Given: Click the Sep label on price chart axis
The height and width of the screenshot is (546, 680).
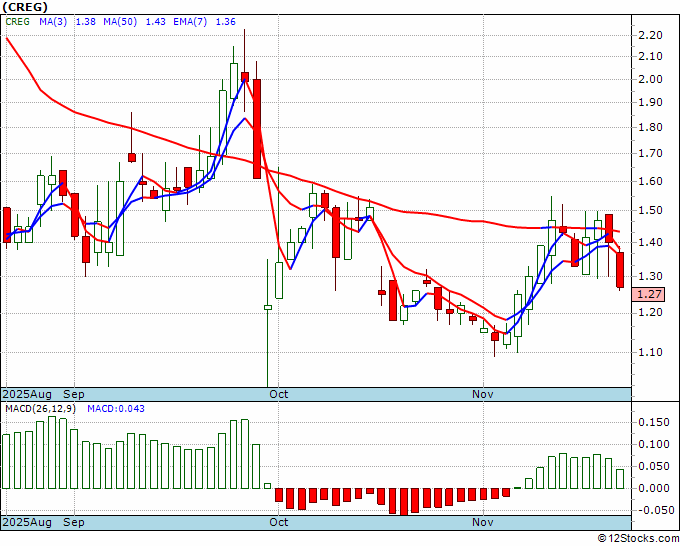Looking at the screenshot, I should click(x=74, y=394).
